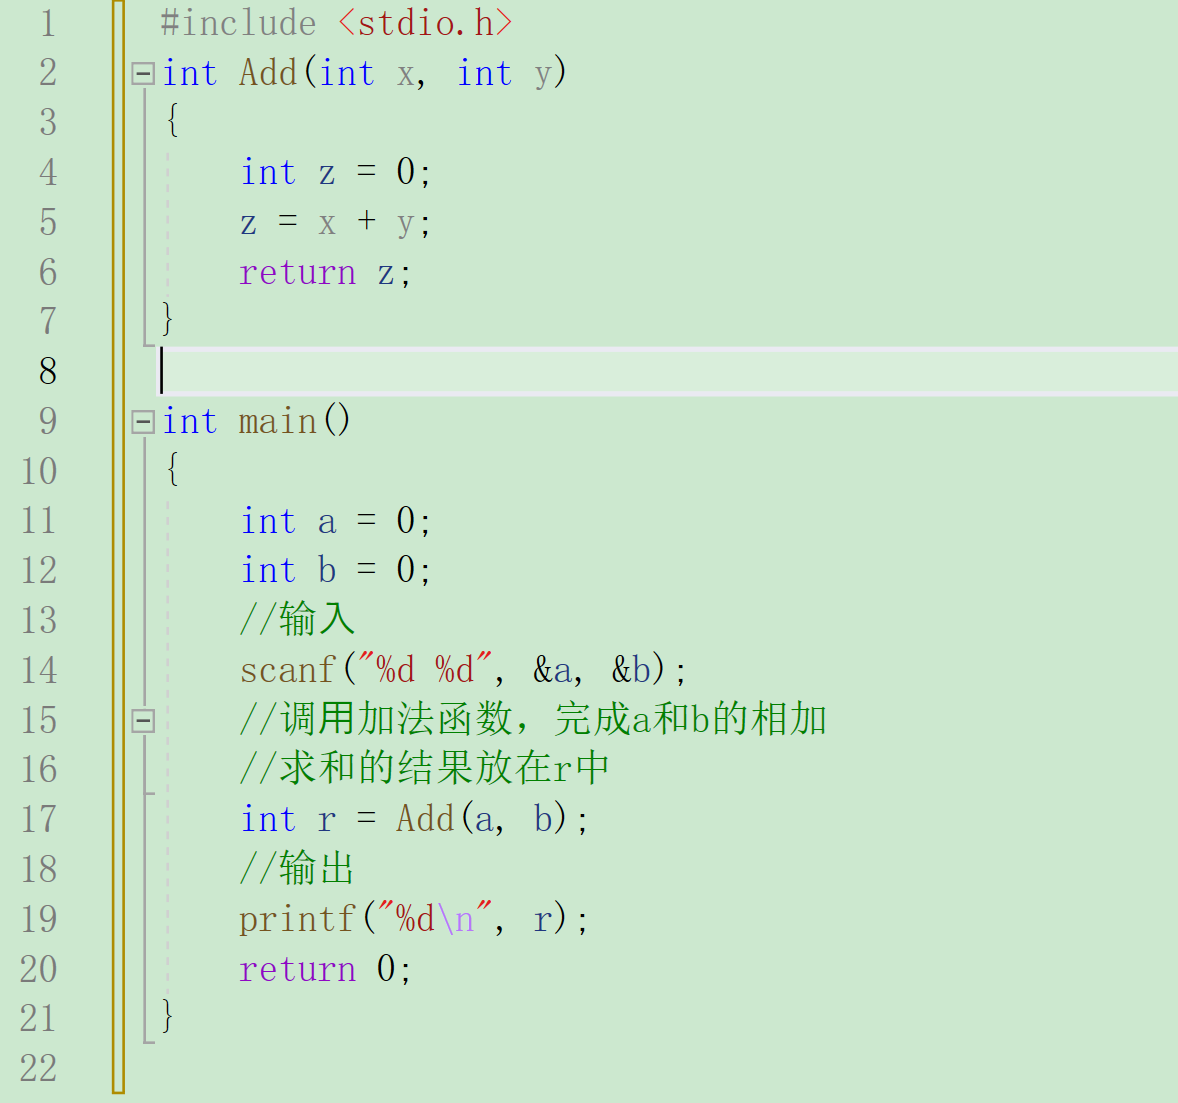Viewport: 1178px width, 1103px height.
Task: Click 'int z = 0;' statement
Action: [x=336, y=172]
